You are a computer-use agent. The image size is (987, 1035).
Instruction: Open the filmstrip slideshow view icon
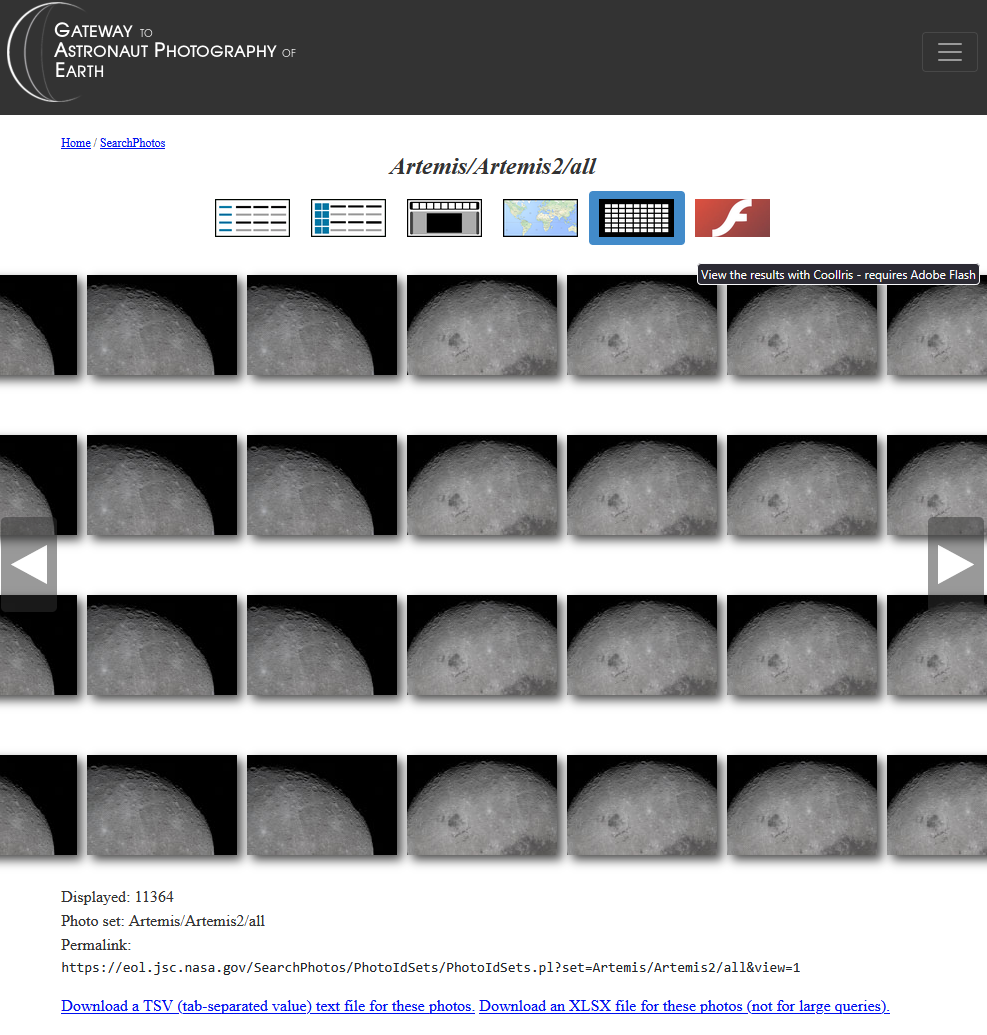pos(444,218)
